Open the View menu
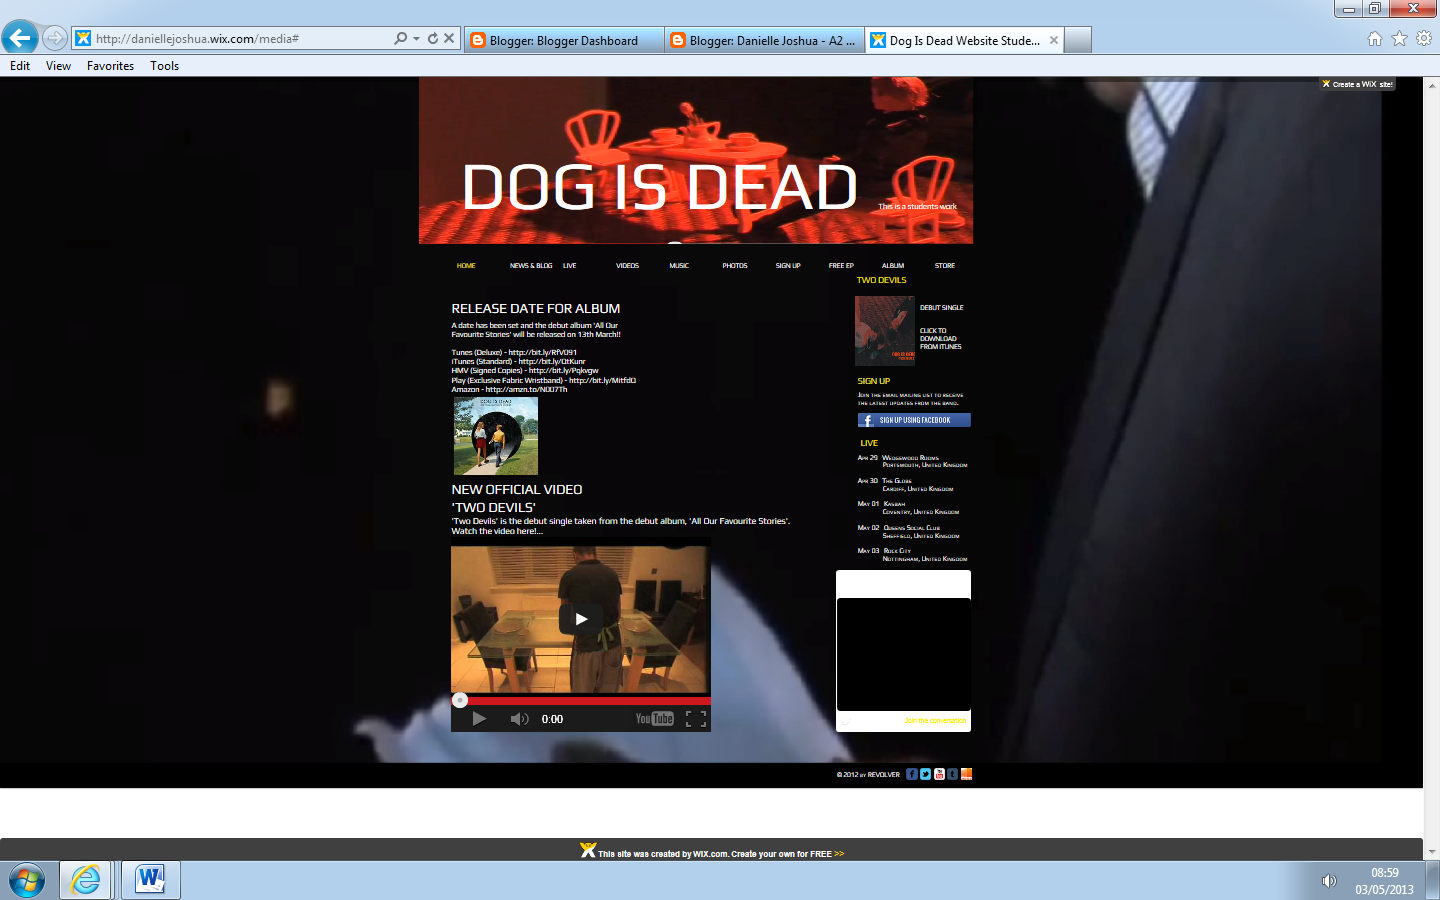 tap(58, 66)
